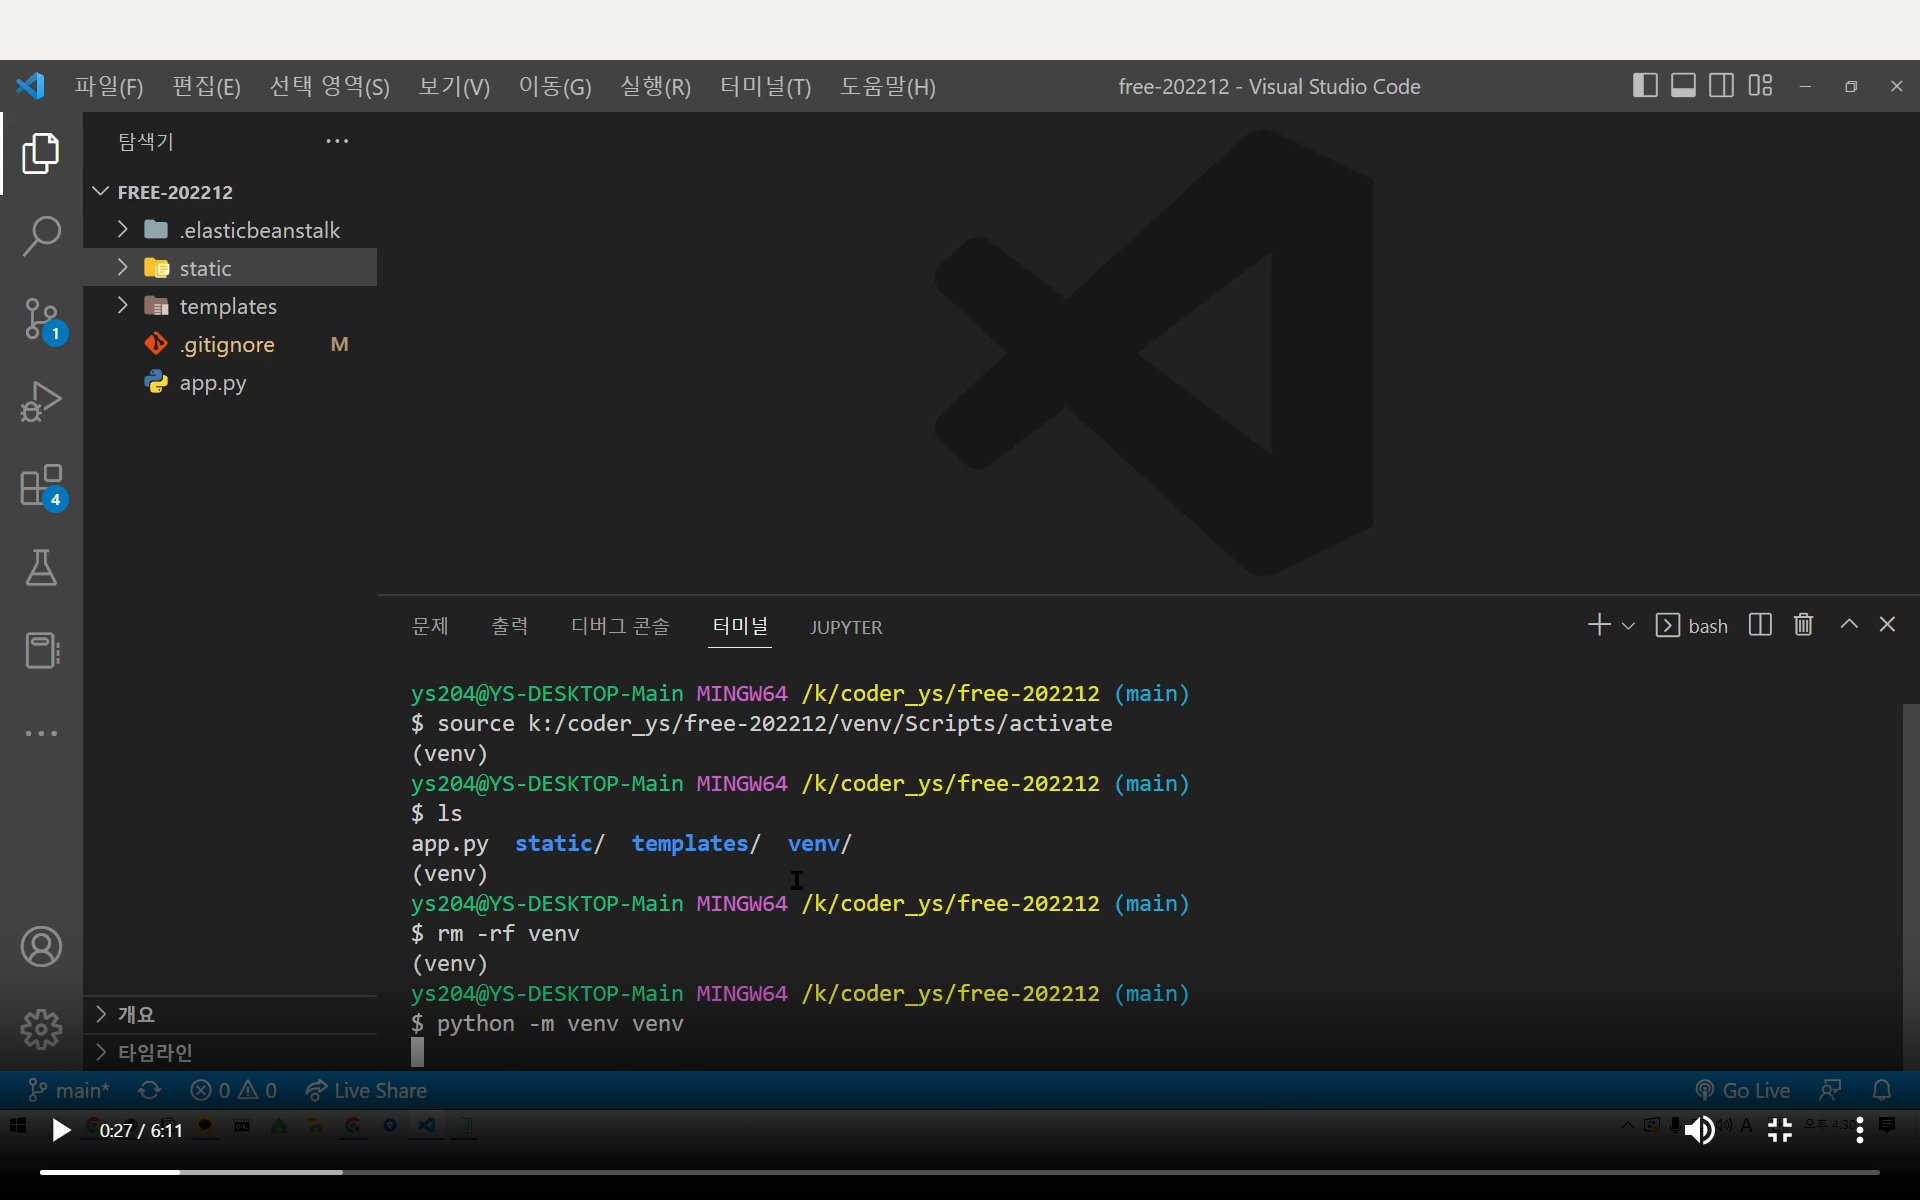
Task: Open the .gitignore file
Action: pos(230,344)
